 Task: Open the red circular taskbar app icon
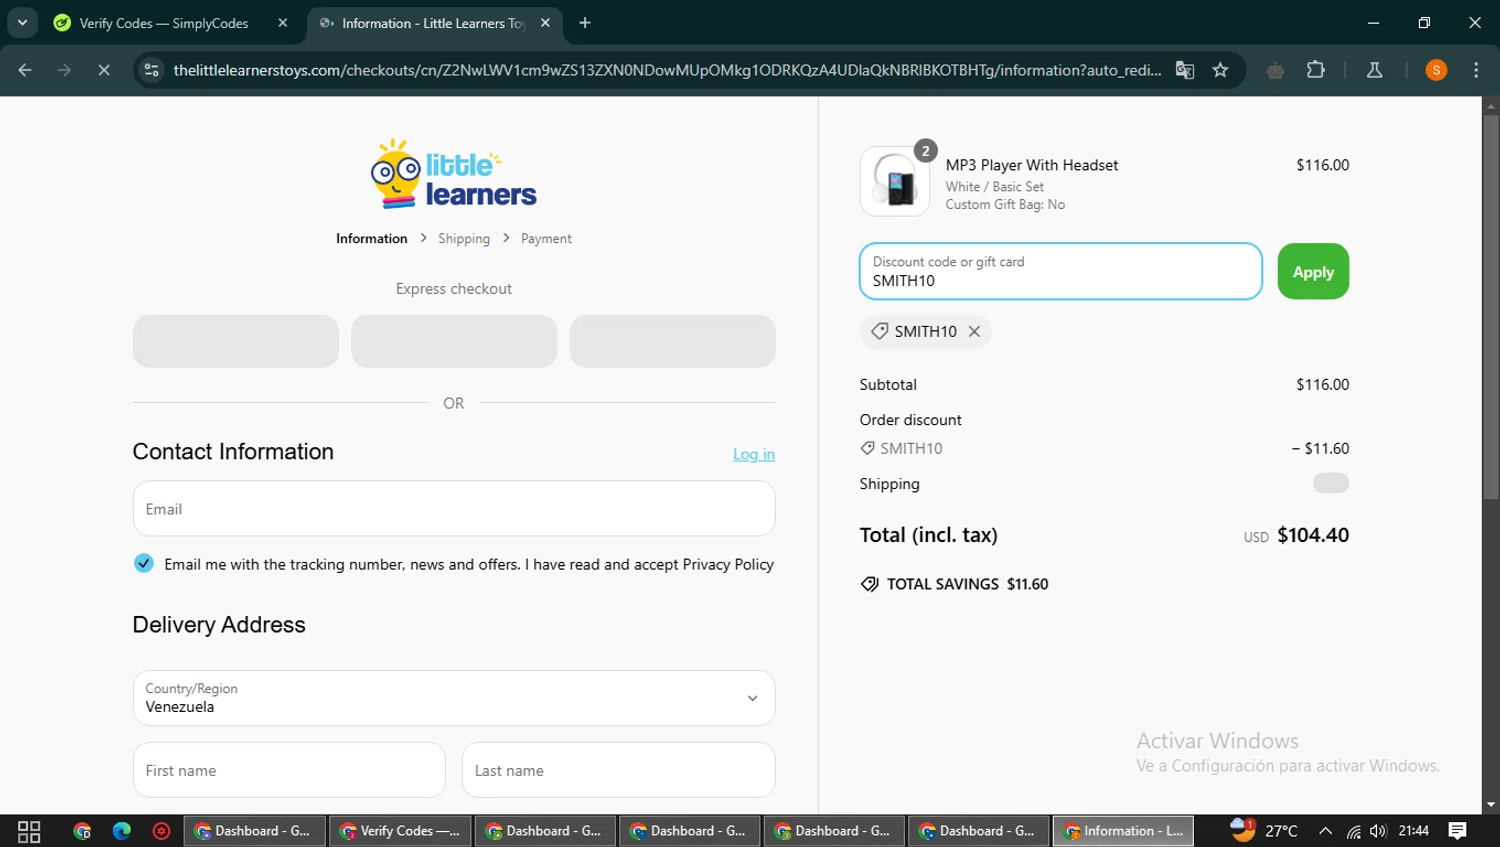161,831
